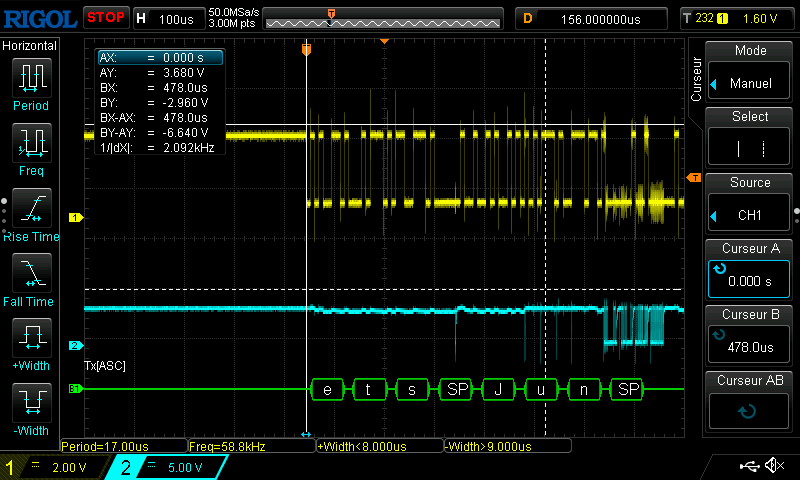Open the horizontal timebase 100us setting
800x480 pixels.
[169, 19]
